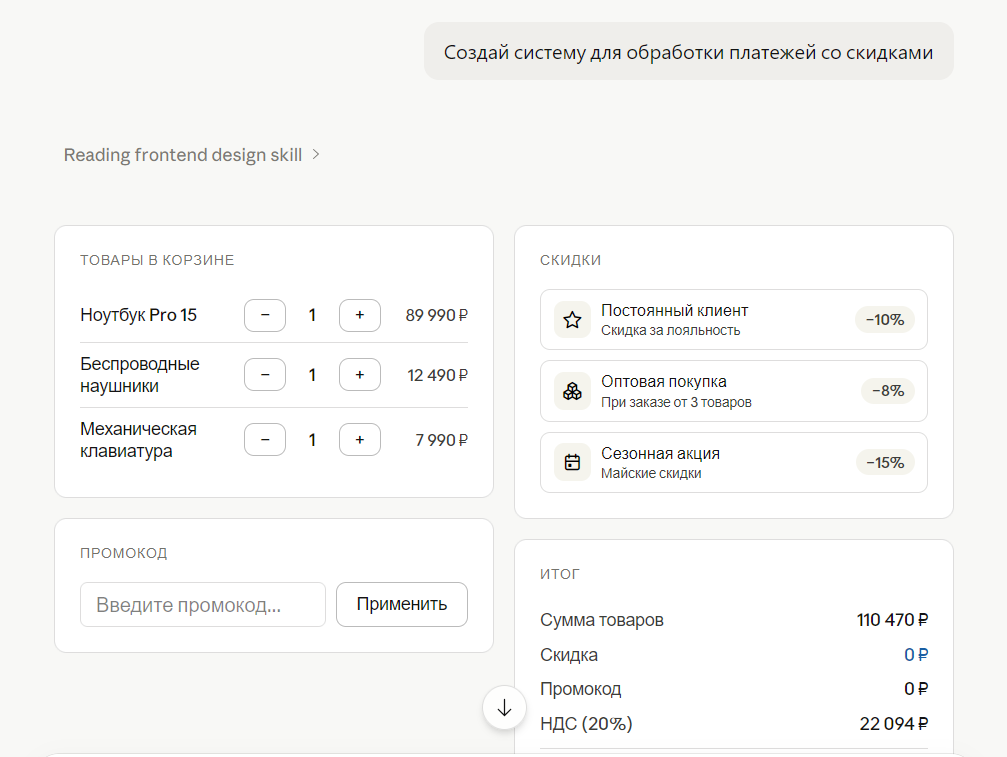
Task: Click the Применить promo code button
Action: point(402,604)
